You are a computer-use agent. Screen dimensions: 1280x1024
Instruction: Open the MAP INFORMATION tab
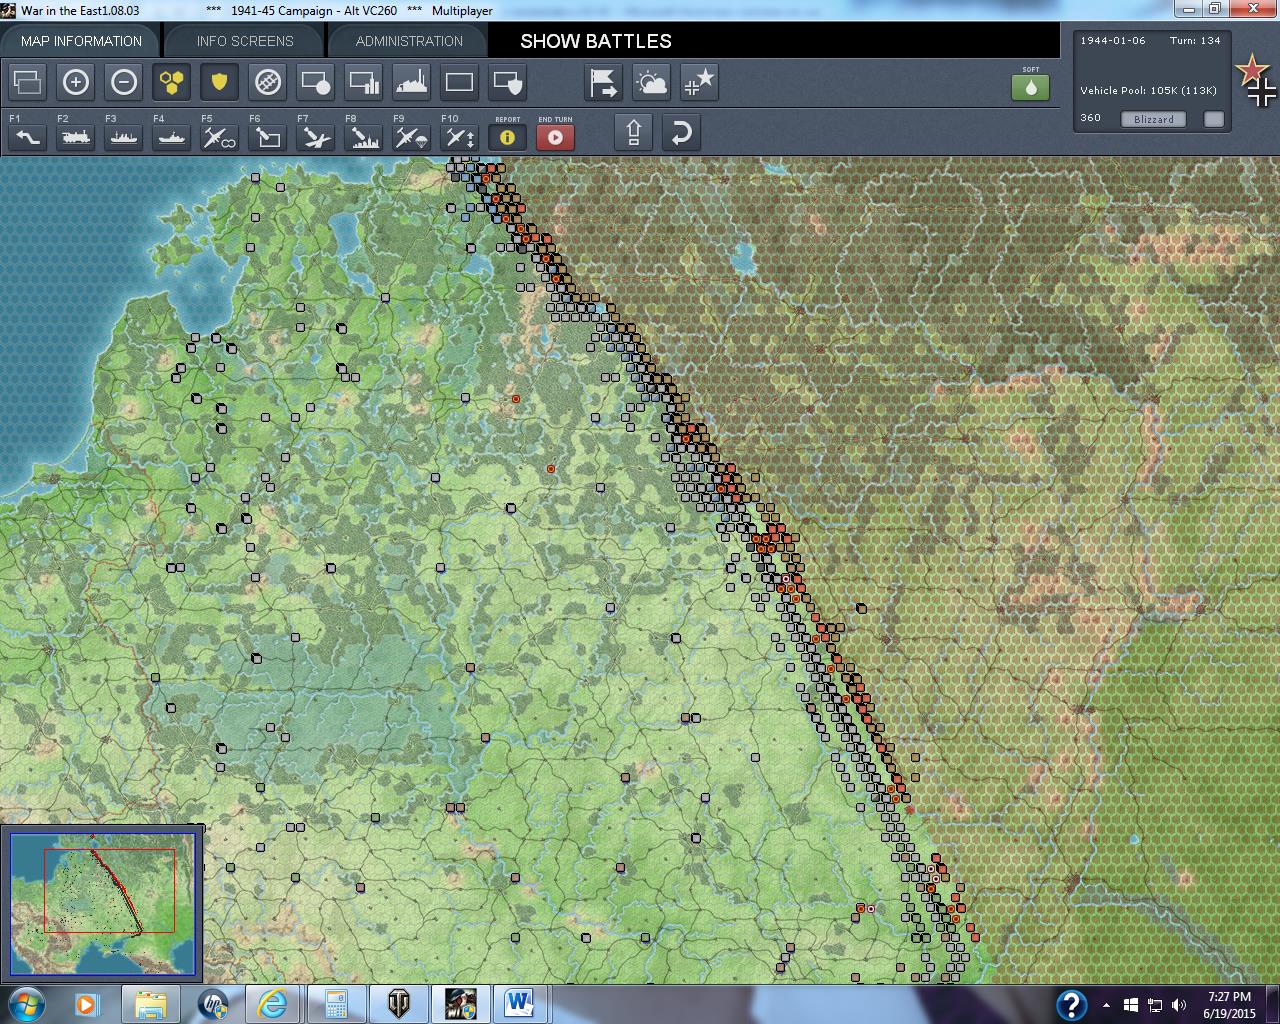(x=81, y=41)
